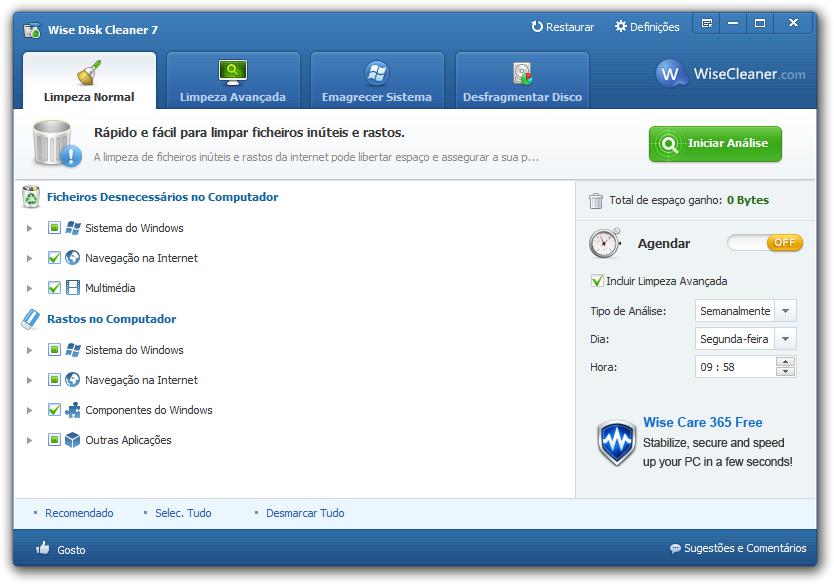
Task: Click puzzle piece icon of Componentes do Windows
Action: click(x=73, y=410)
